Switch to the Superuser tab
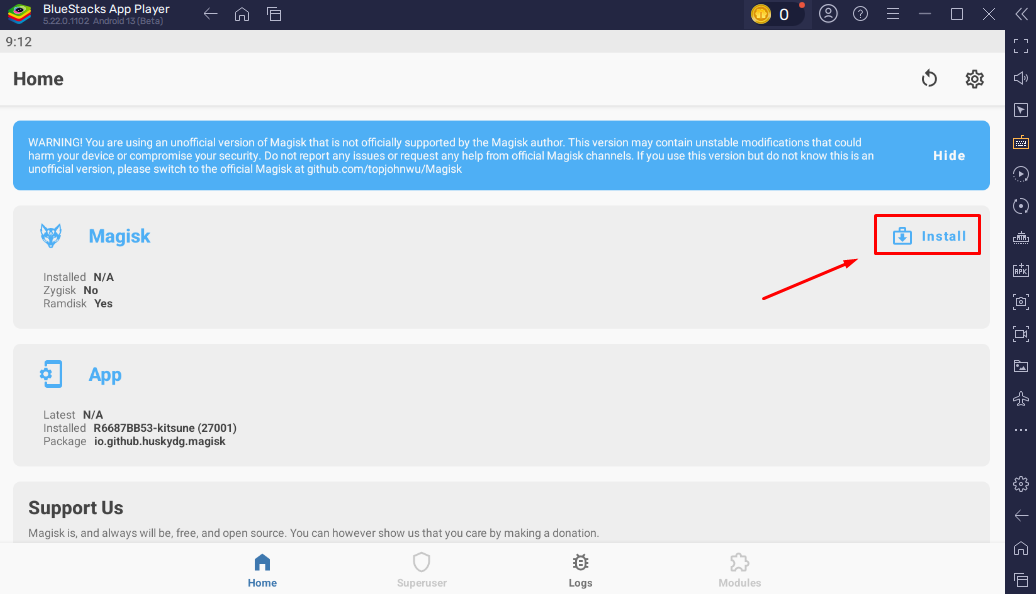1036x594 pixels. pyautogui.click(x=422, y=570)
